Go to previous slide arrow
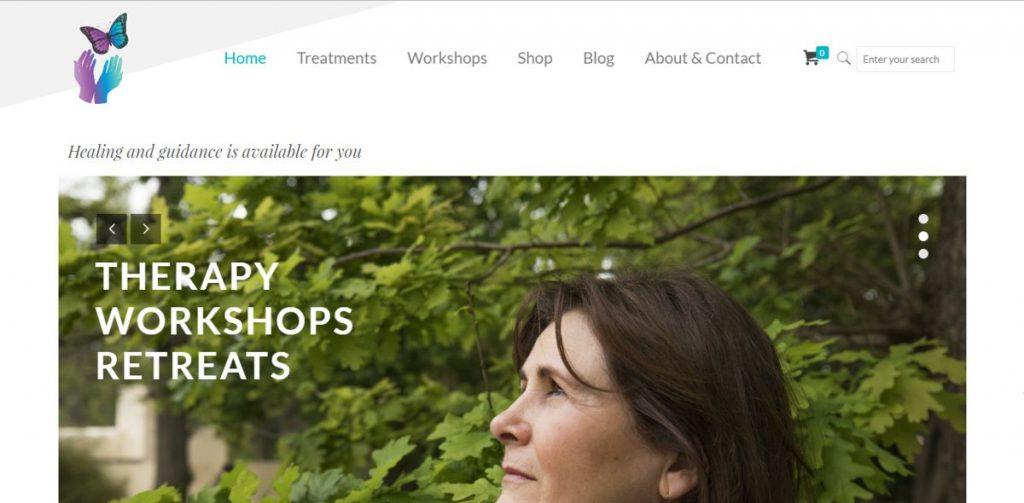The image size is (1024, 503). pyautogui.click(x=112, y=229)
